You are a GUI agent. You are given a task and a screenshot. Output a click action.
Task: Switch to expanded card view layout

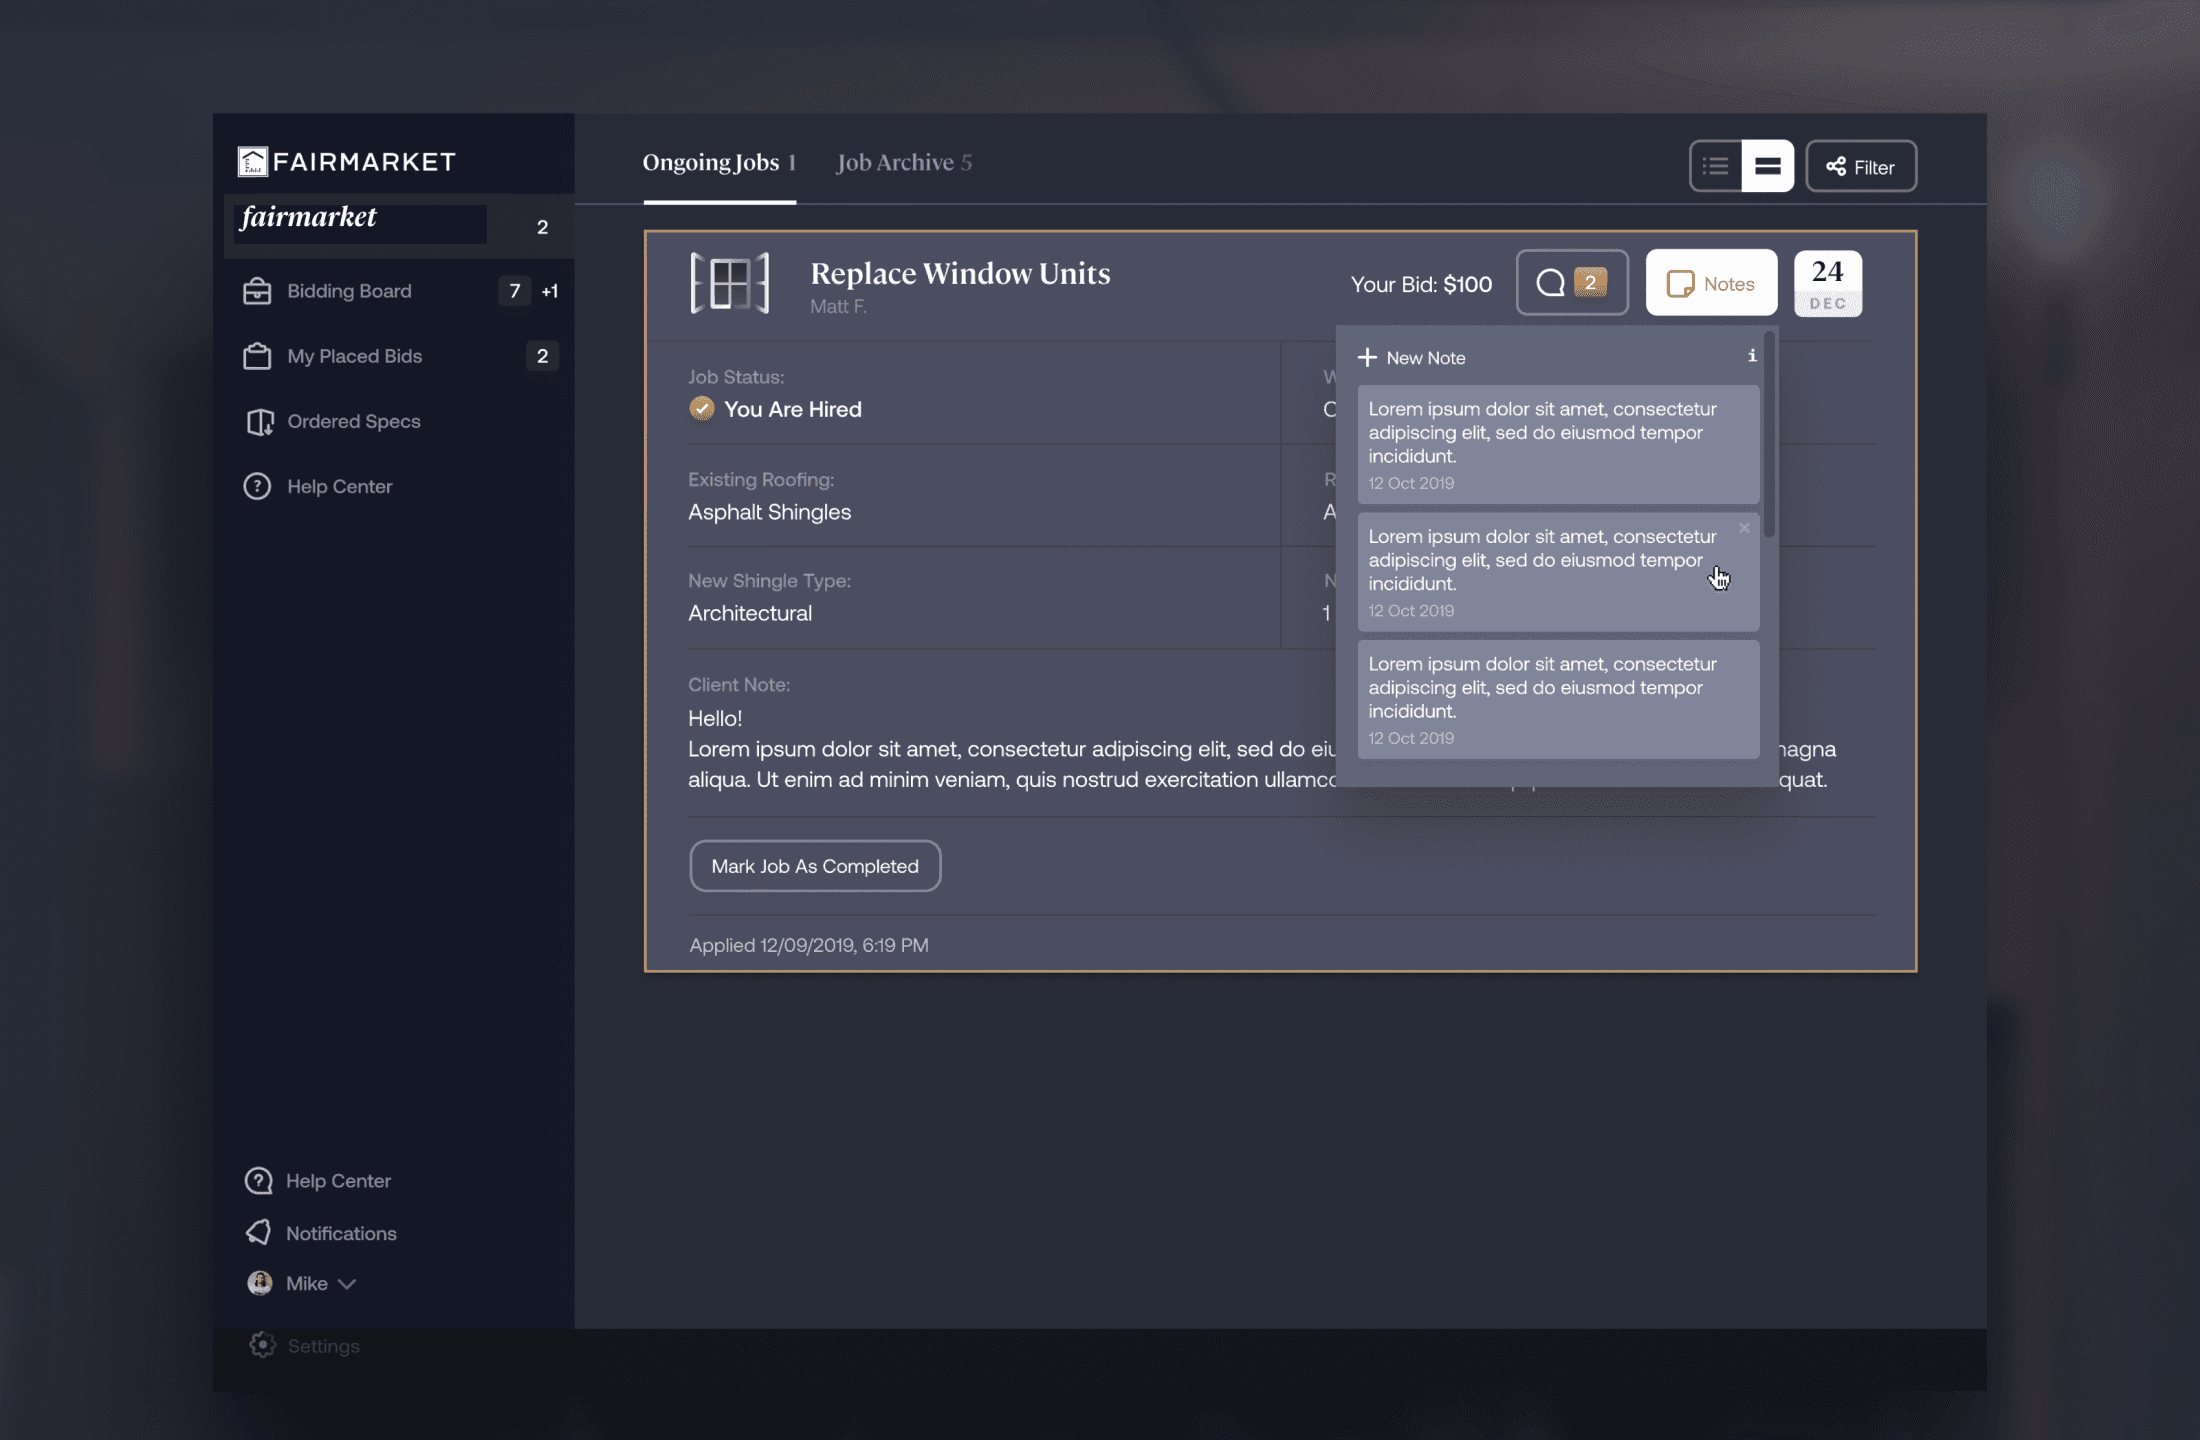pyautogui.click(x=1767, y=166)
